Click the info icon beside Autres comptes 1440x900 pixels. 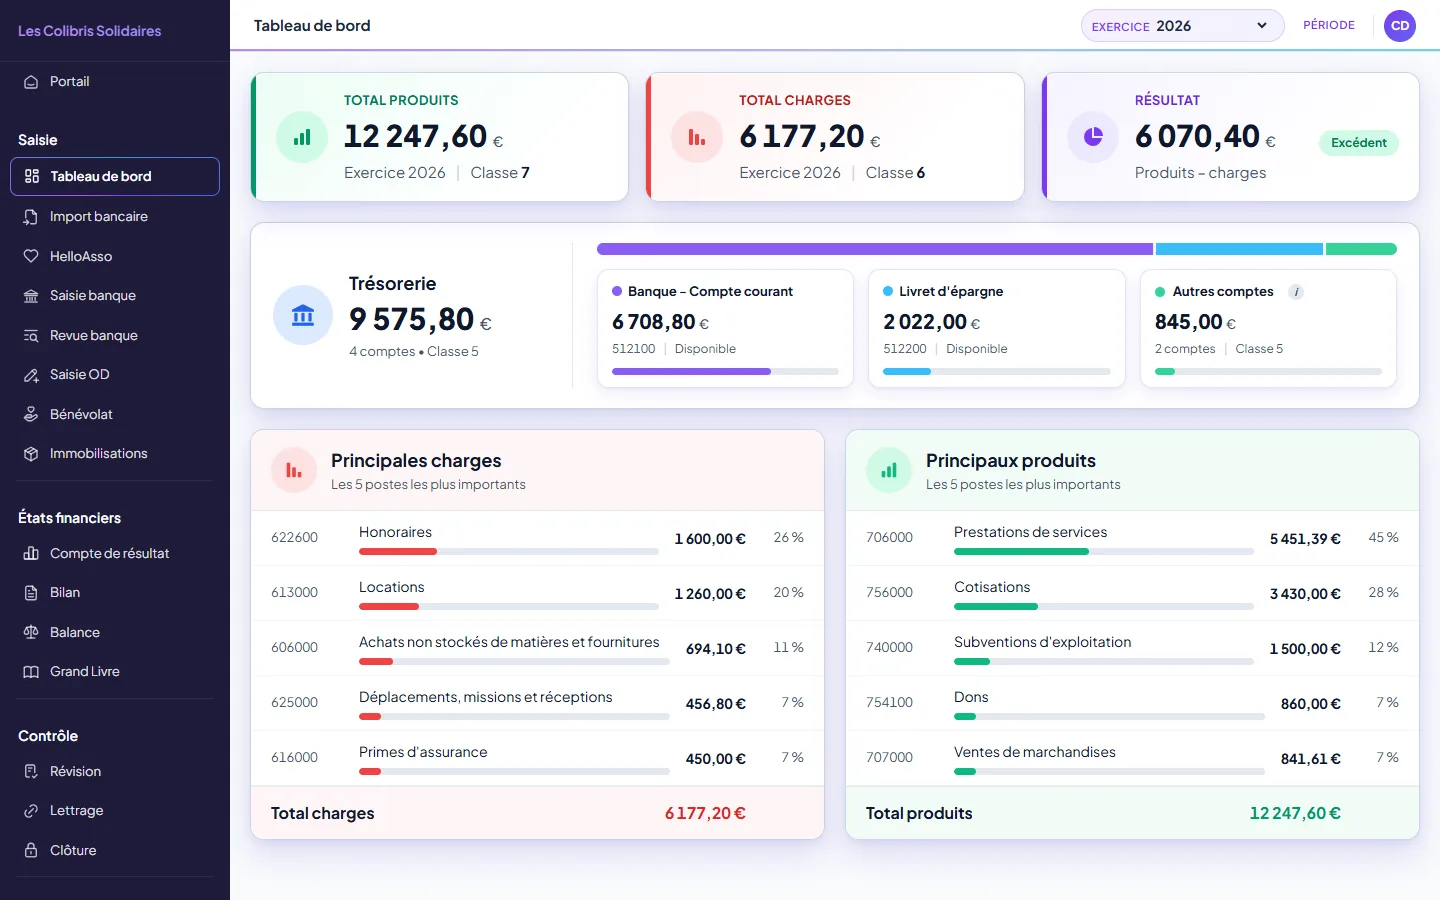tap(1296, 292)
